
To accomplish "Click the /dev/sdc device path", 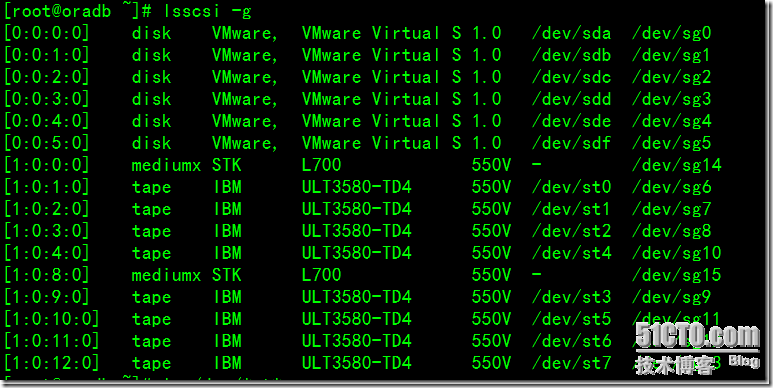I will (571, 77).
